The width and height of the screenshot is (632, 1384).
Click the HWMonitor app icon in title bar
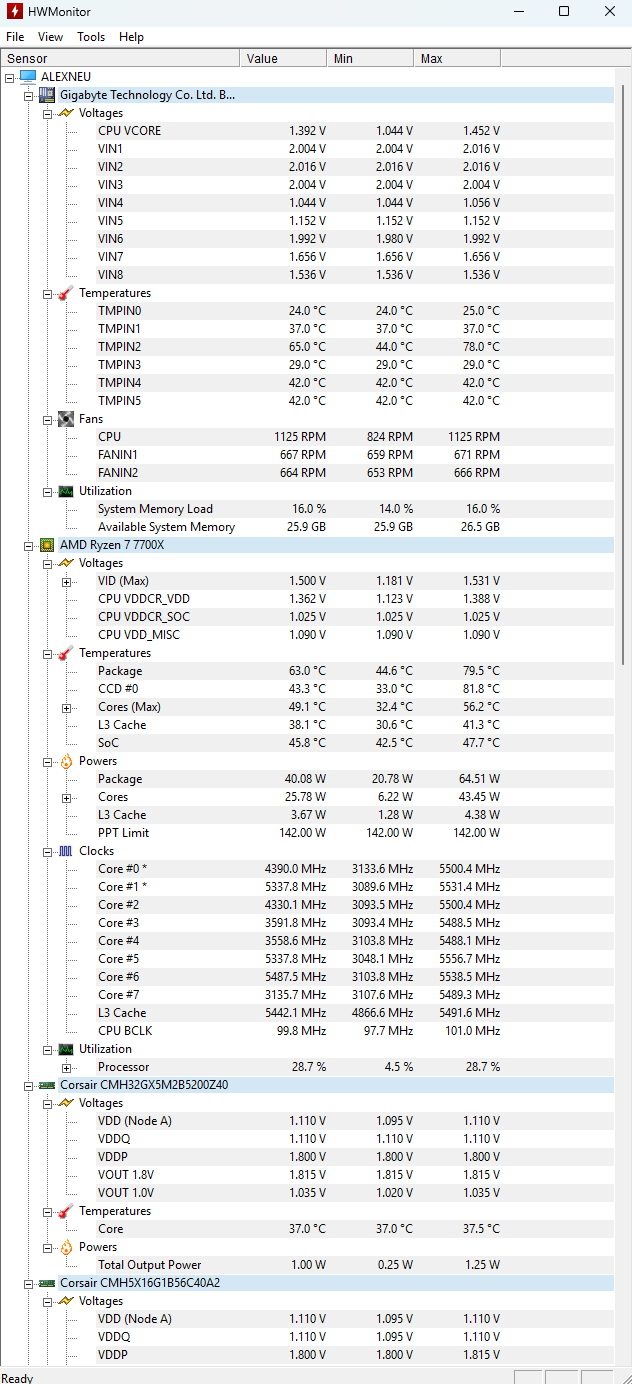(15, 12)
